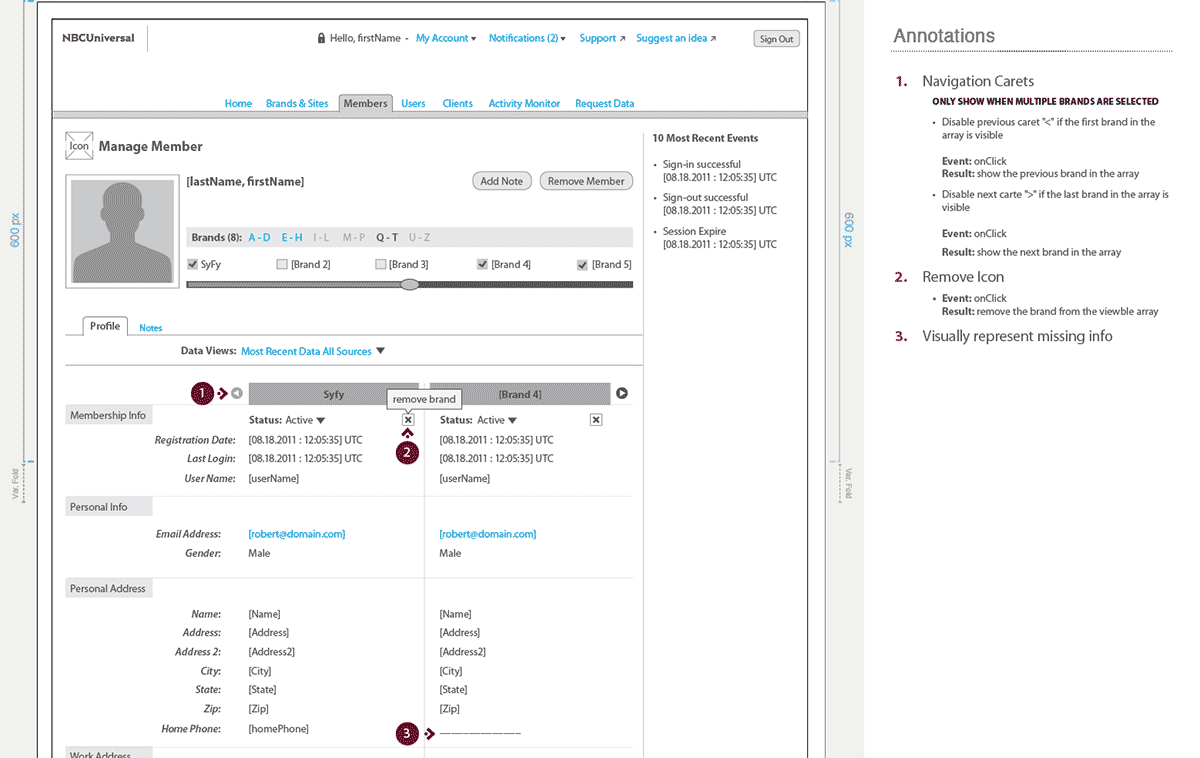Click the next brand navigation caret
This screenshot has width=1200, height=758.
pyautogui.click(x=622, y=394)
